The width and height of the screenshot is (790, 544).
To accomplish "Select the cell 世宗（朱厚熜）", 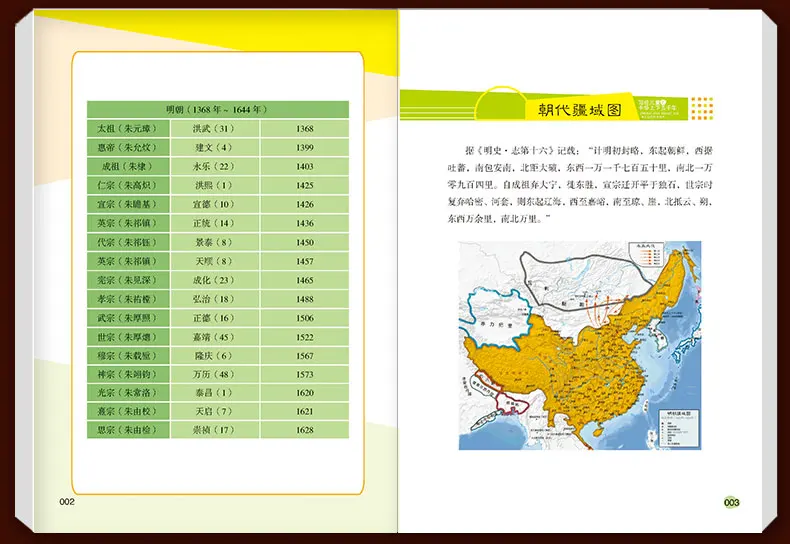I will (128, 337).
